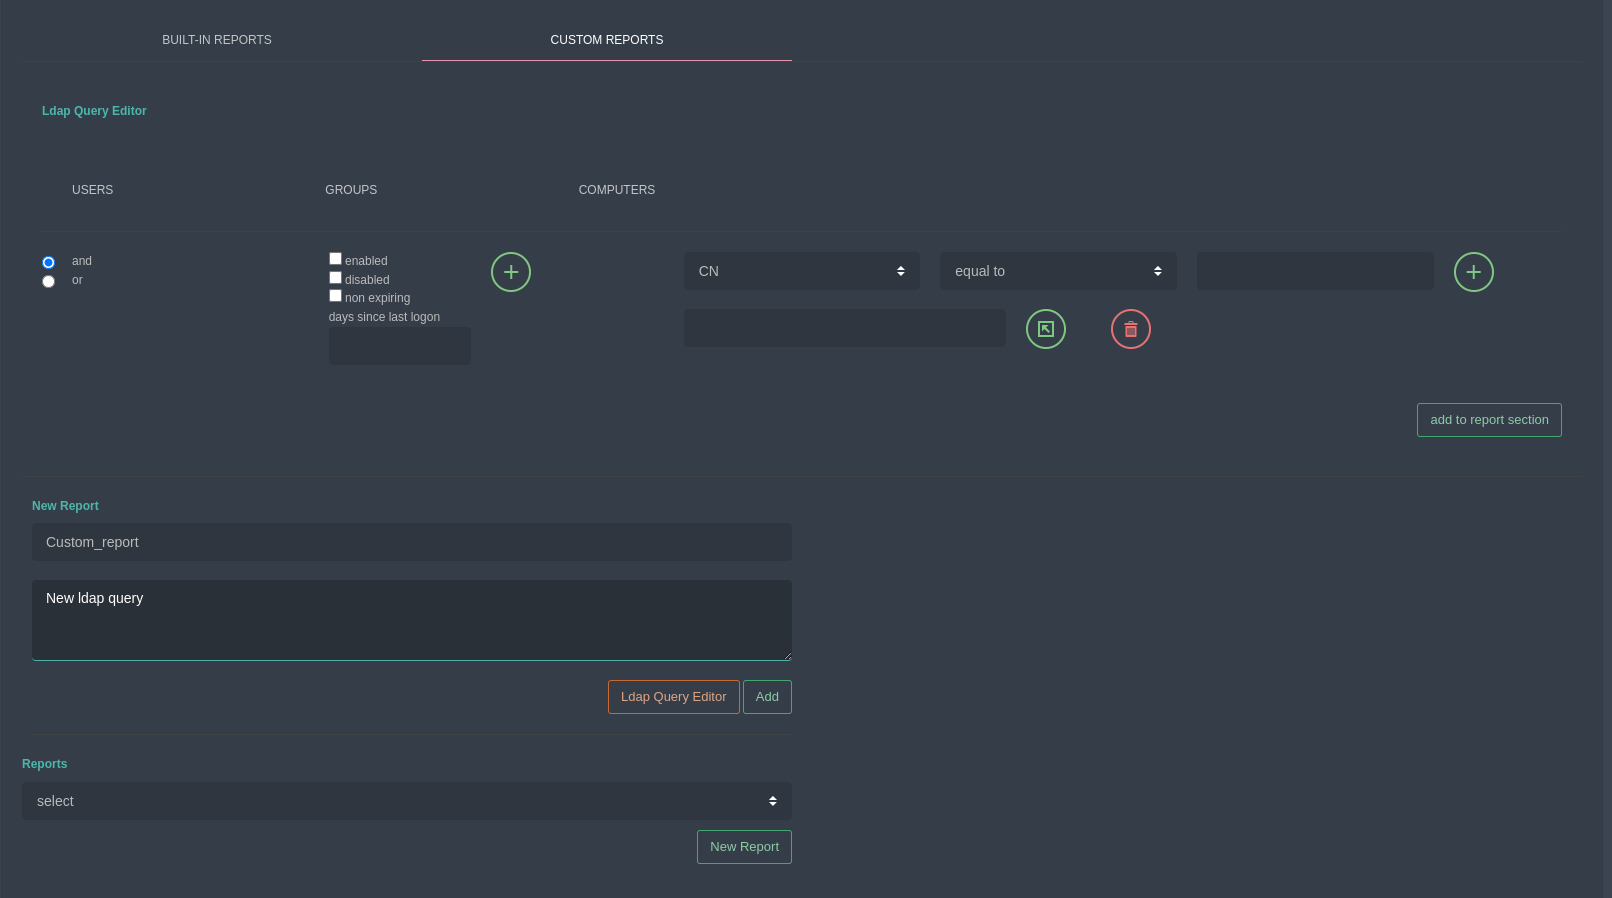The image size is (1612, 898).
Task: Open the Groups tab
Action: pos(351,190)
